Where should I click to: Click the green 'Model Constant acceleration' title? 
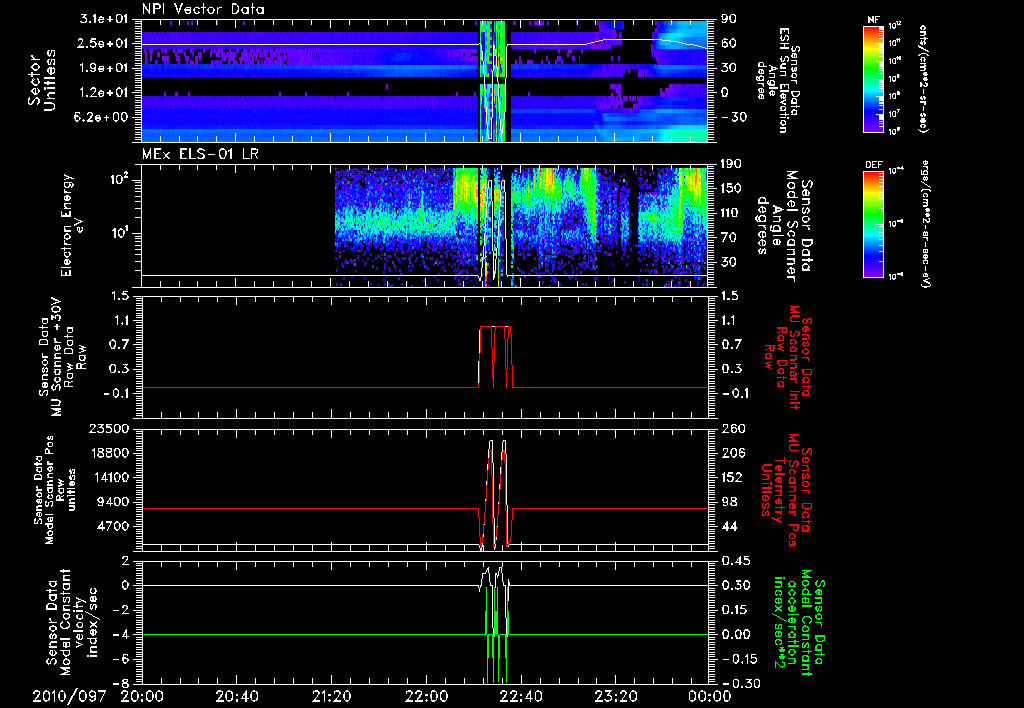[x=798, y=623]
